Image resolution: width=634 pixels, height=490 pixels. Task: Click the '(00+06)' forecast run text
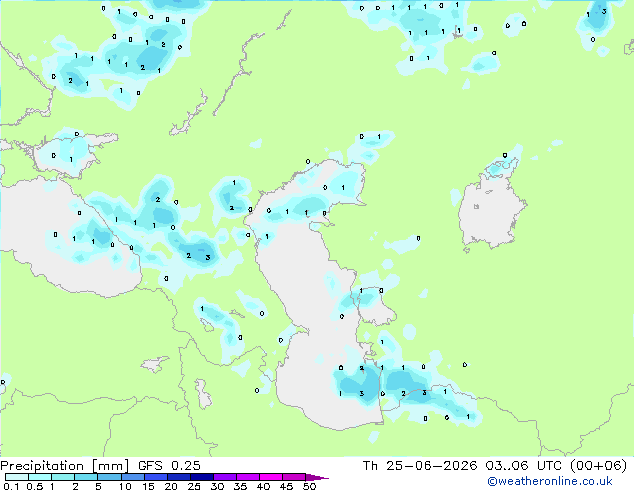pos(598,465)
